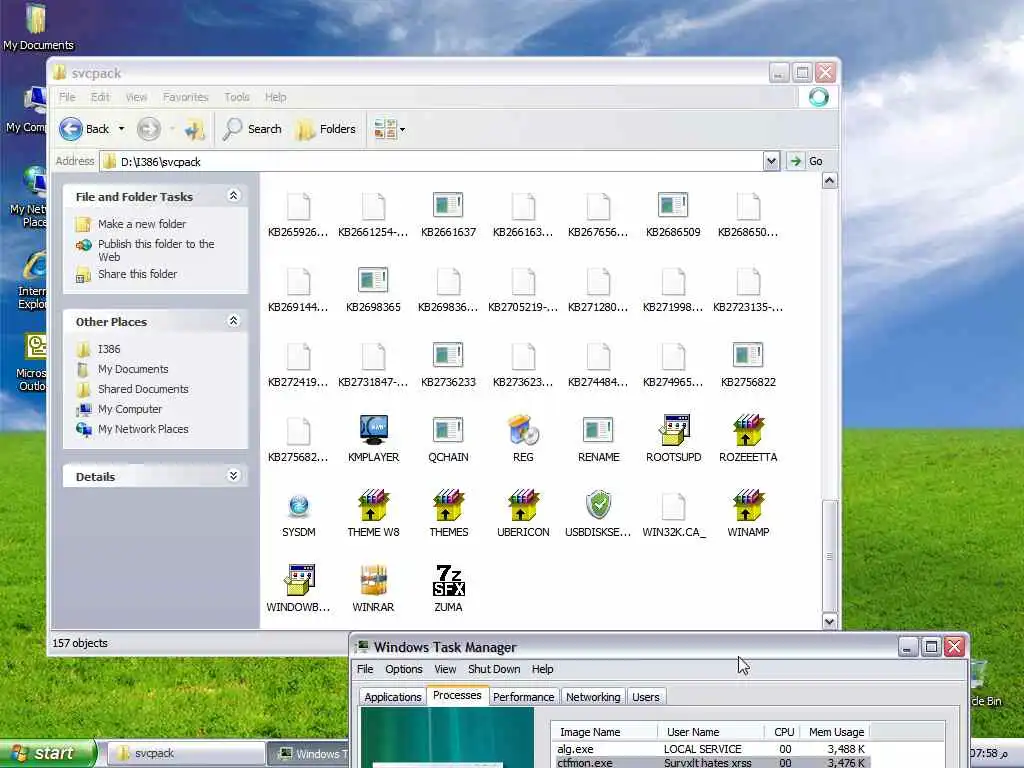Open the File menu in svcpack window

67,97
